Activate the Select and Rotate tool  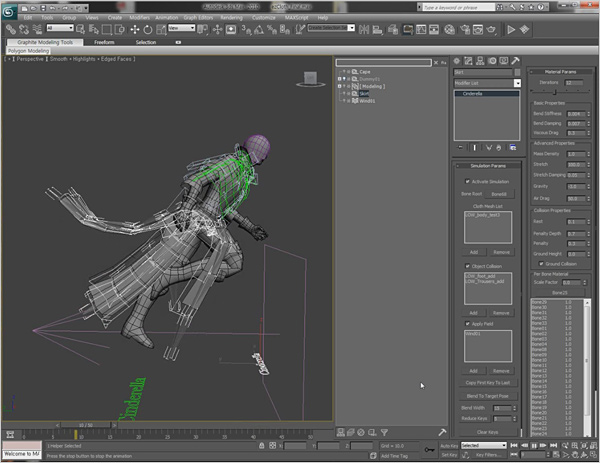pos(148,30)
